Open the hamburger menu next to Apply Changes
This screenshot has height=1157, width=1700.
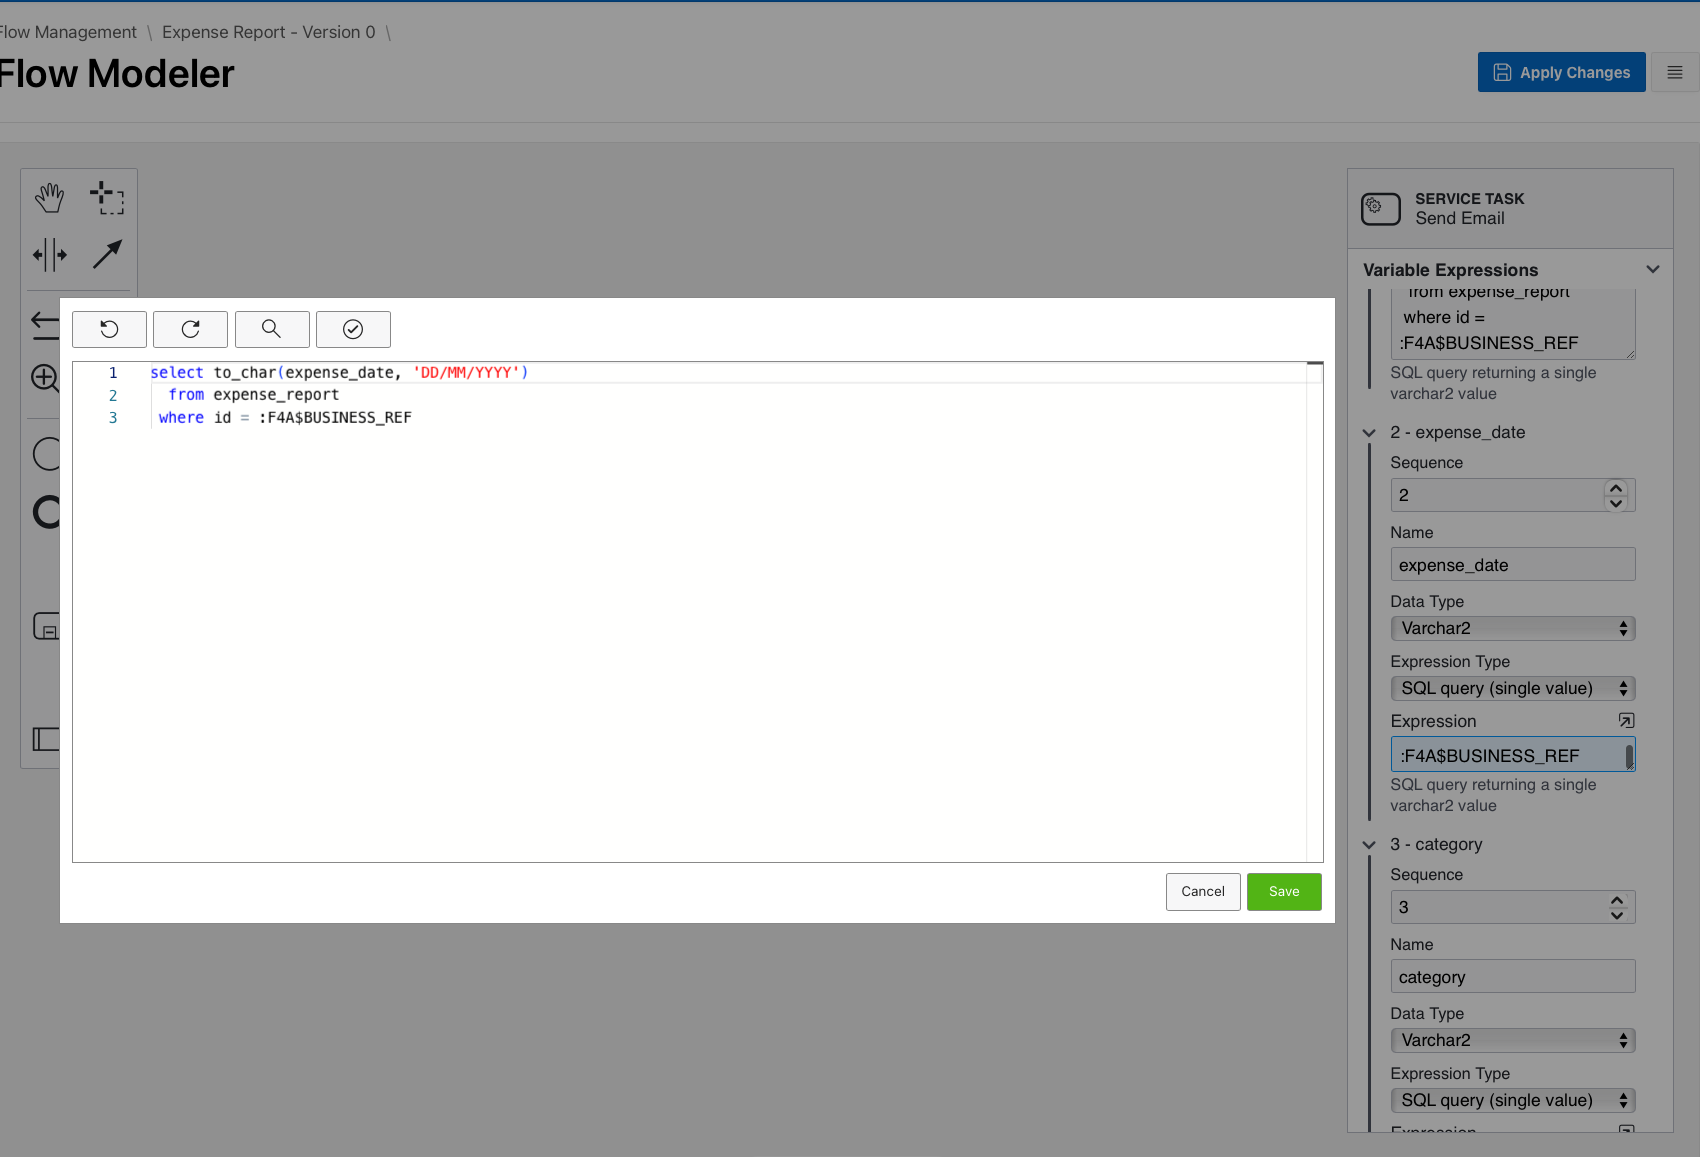click(x=1674, y=71)
